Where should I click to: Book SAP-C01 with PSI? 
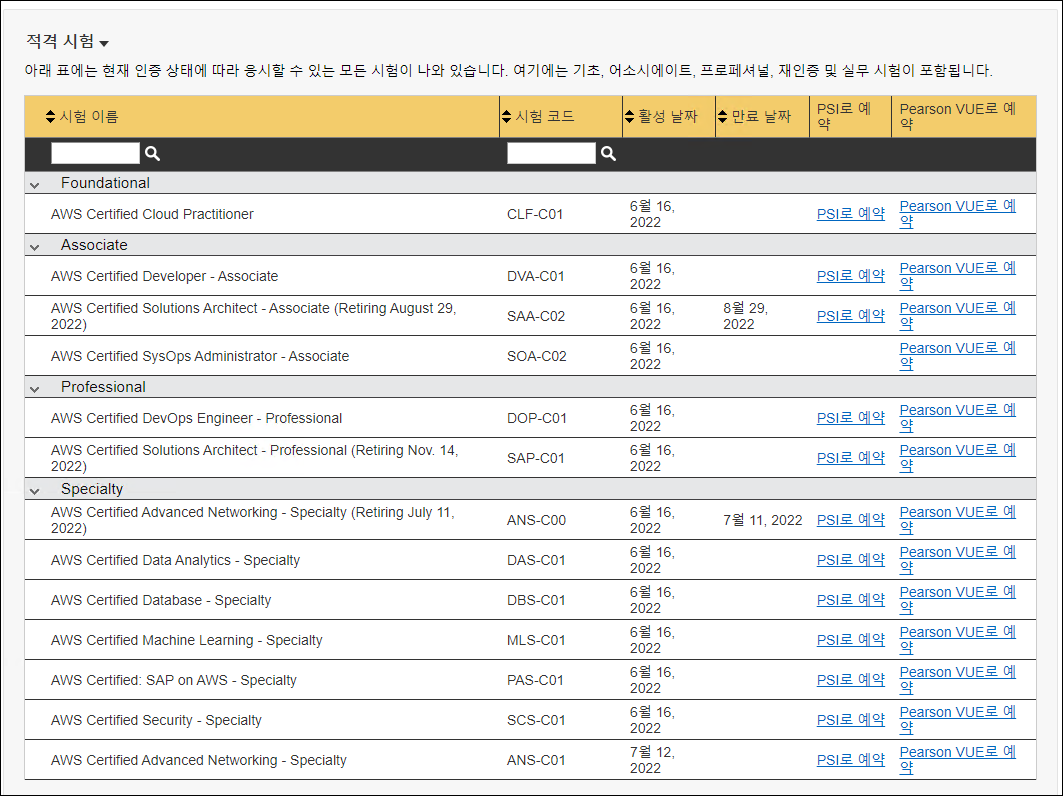click(x=851, y=458)
